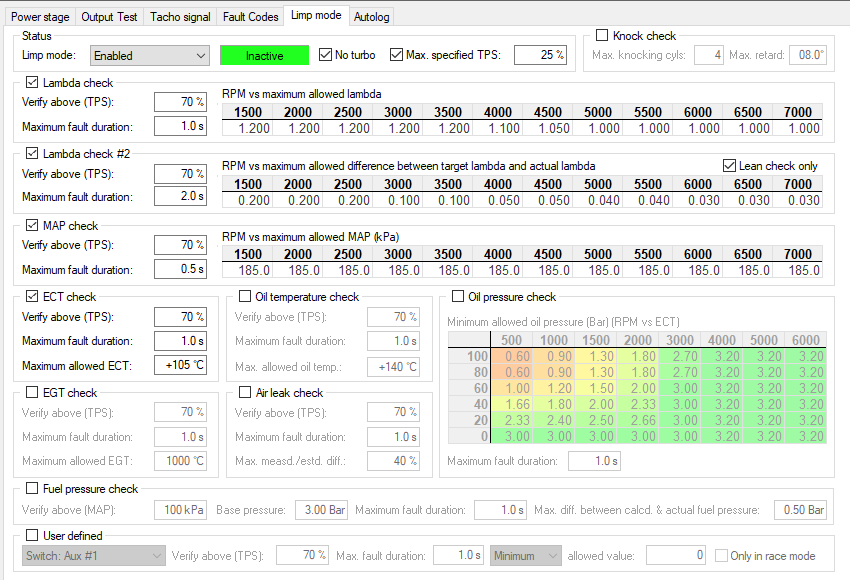Click Oil pressure Maximum fault duration field
The height and width of the screenshot is (580, 850).
[594, 461]
